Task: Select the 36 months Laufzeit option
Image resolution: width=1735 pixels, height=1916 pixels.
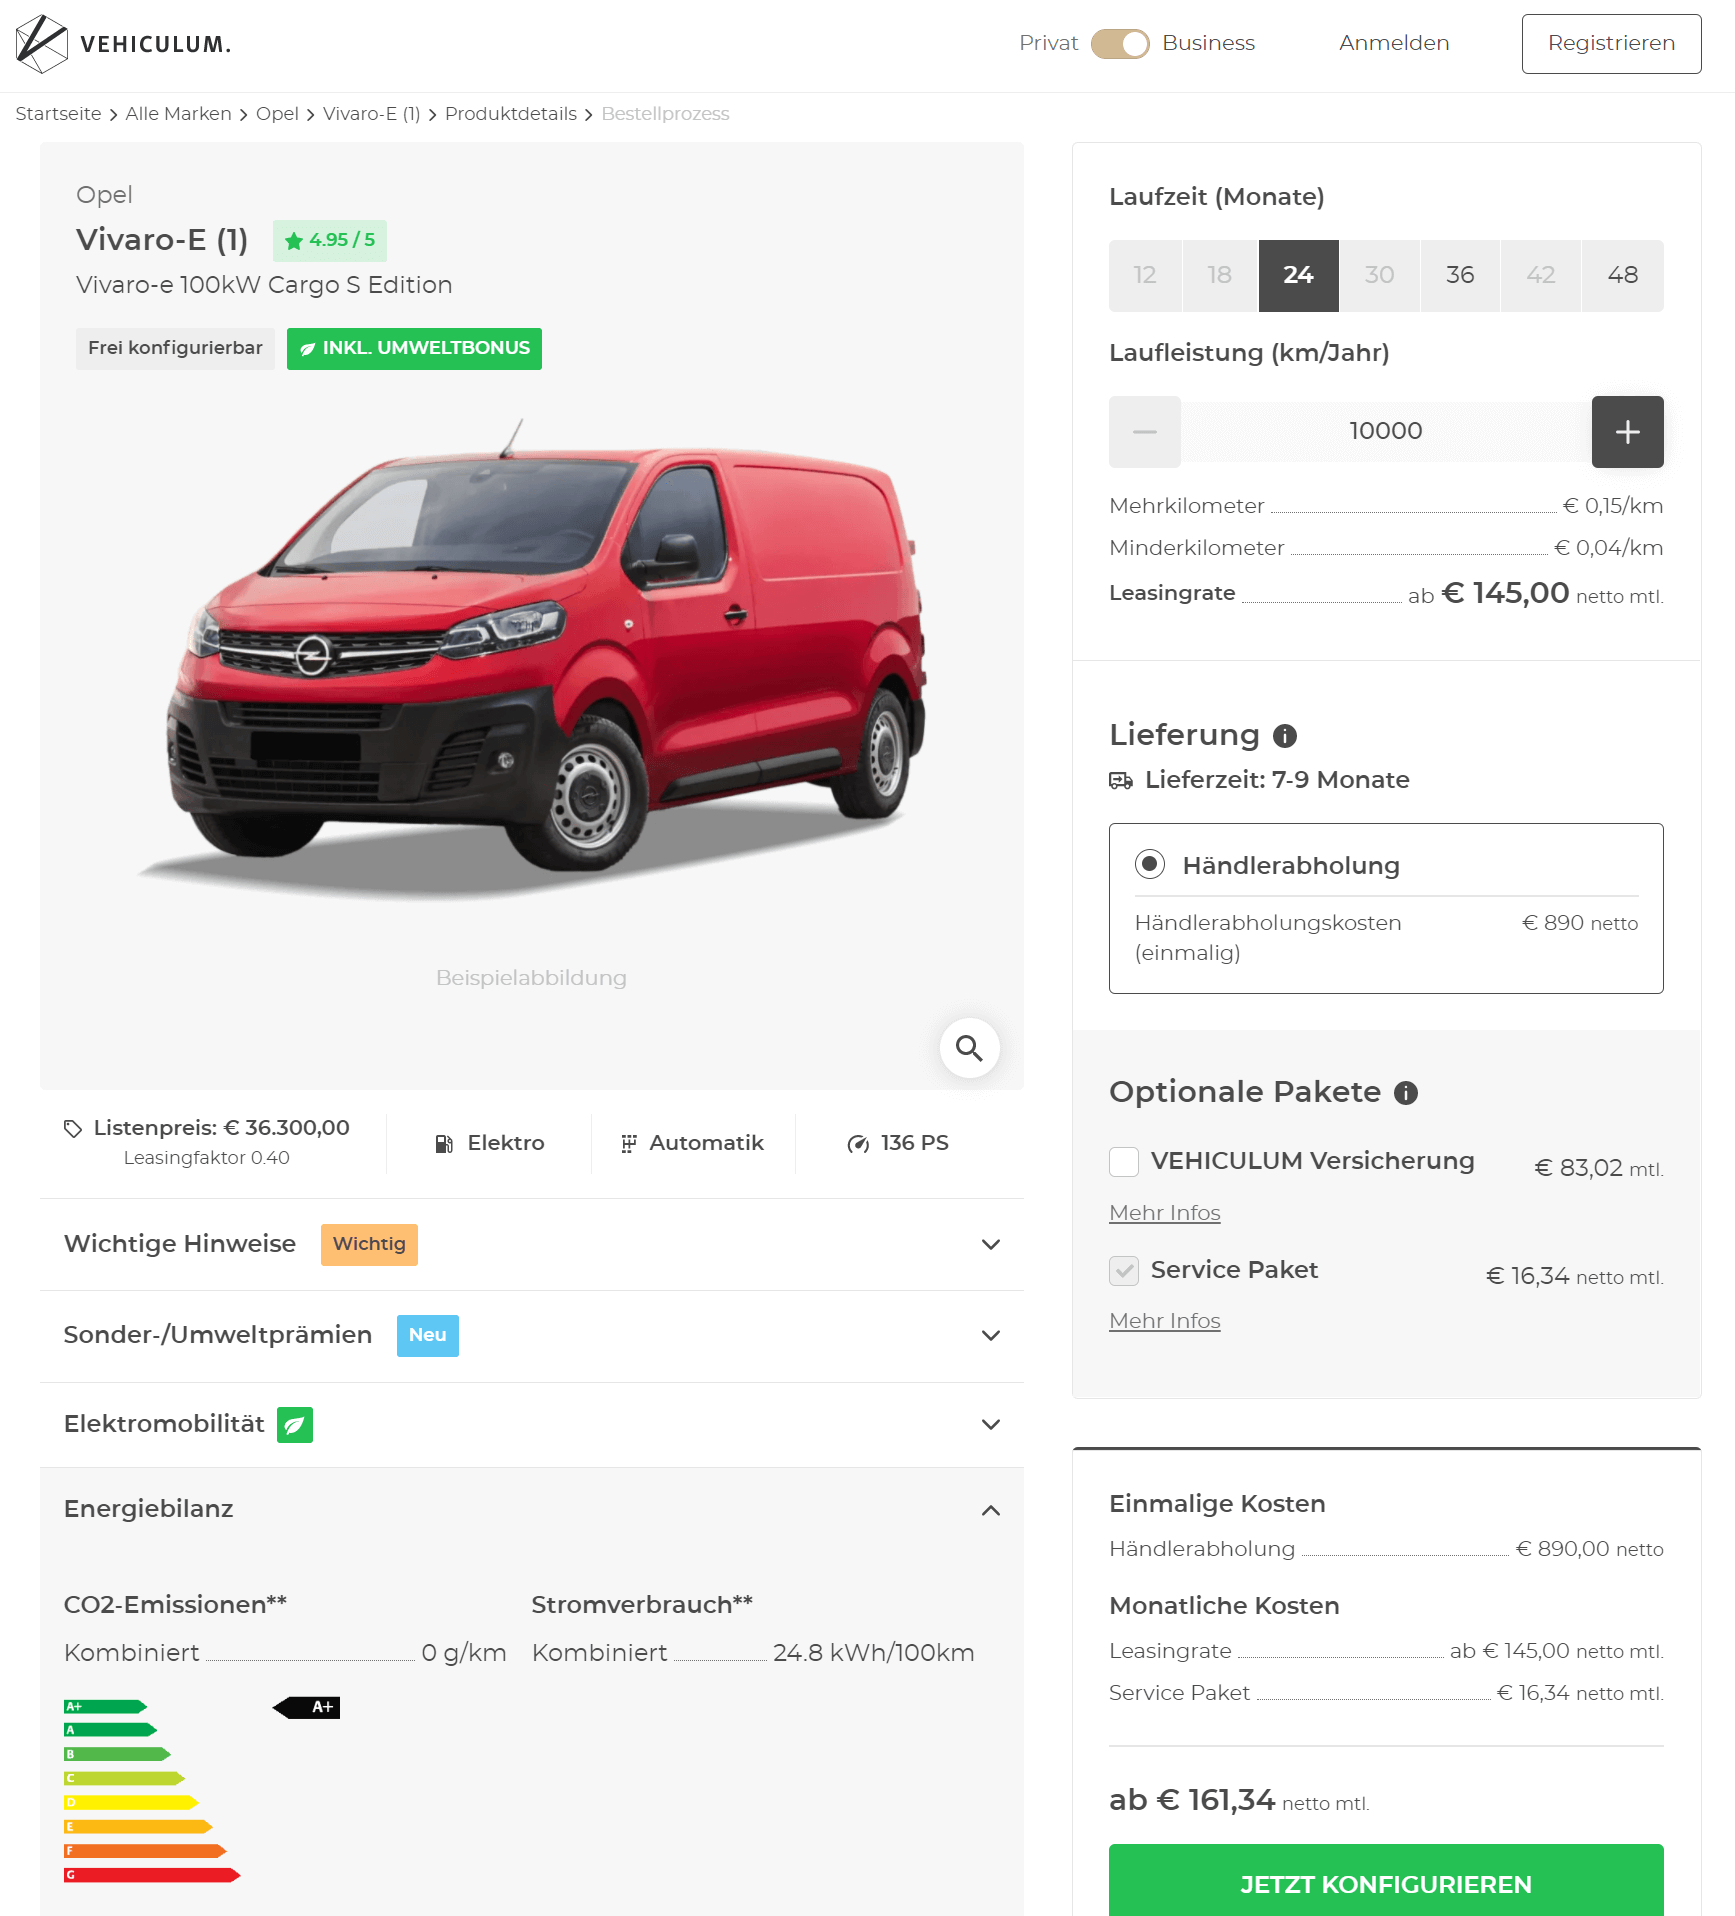Action: [1460, 276]
